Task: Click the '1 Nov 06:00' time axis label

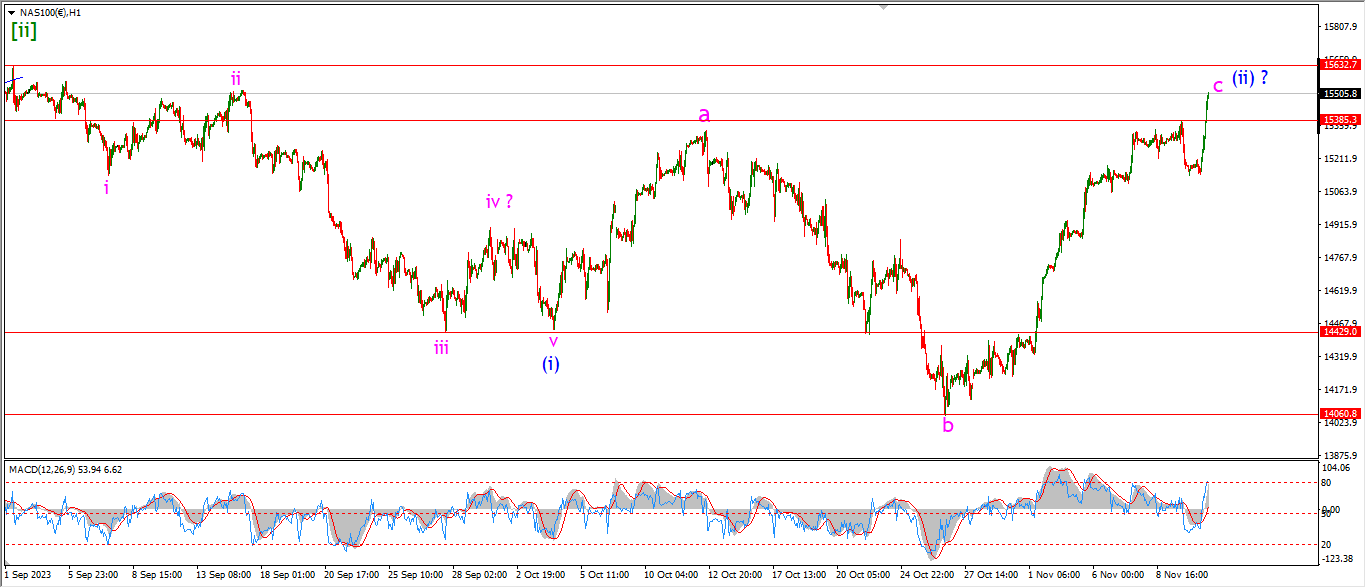Action: pos(1054,576)
